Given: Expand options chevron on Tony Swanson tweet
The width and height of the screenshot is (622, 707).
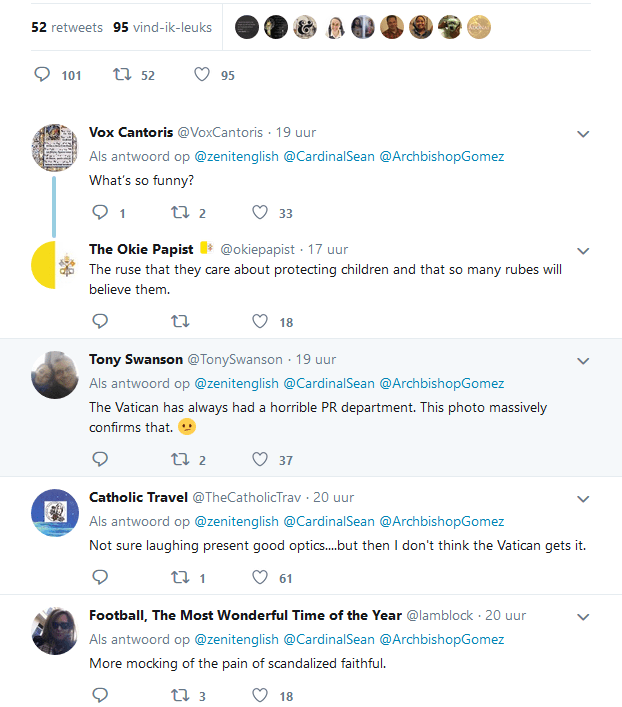Looking at the screenshot, I should tap(584, 360).
